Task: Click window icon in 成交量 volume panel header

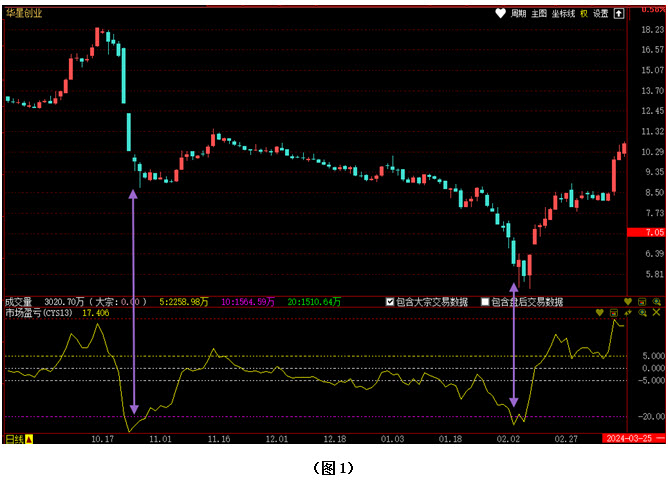Action: pos(641,301)
